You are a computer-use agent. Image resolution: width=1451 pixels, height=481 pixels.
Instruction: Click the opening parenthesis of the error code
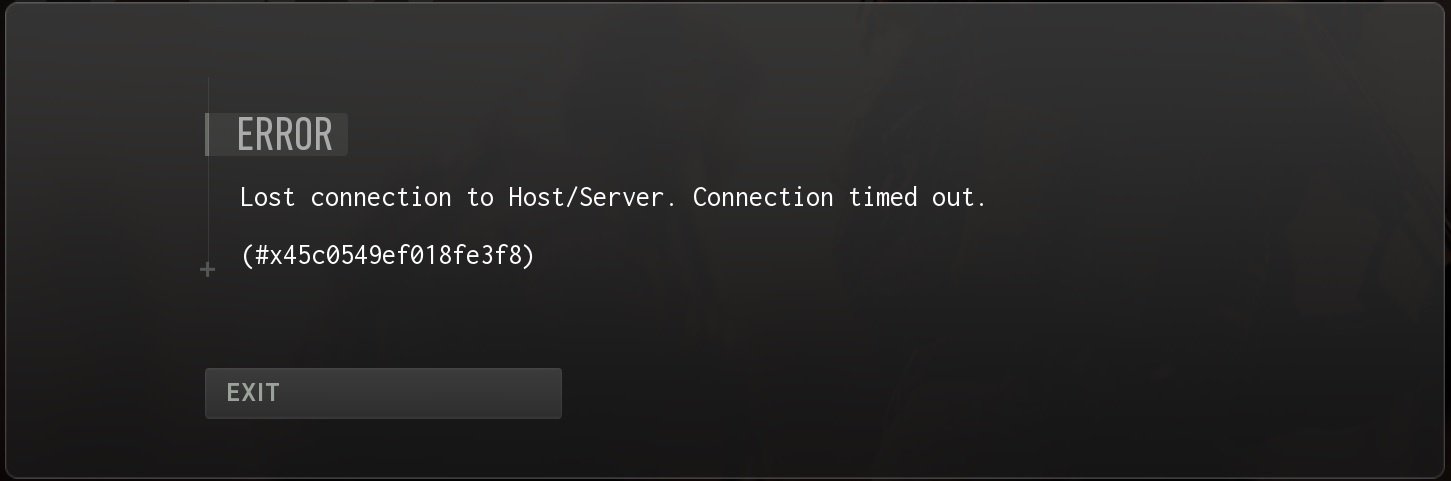click(x=246, y=256)
